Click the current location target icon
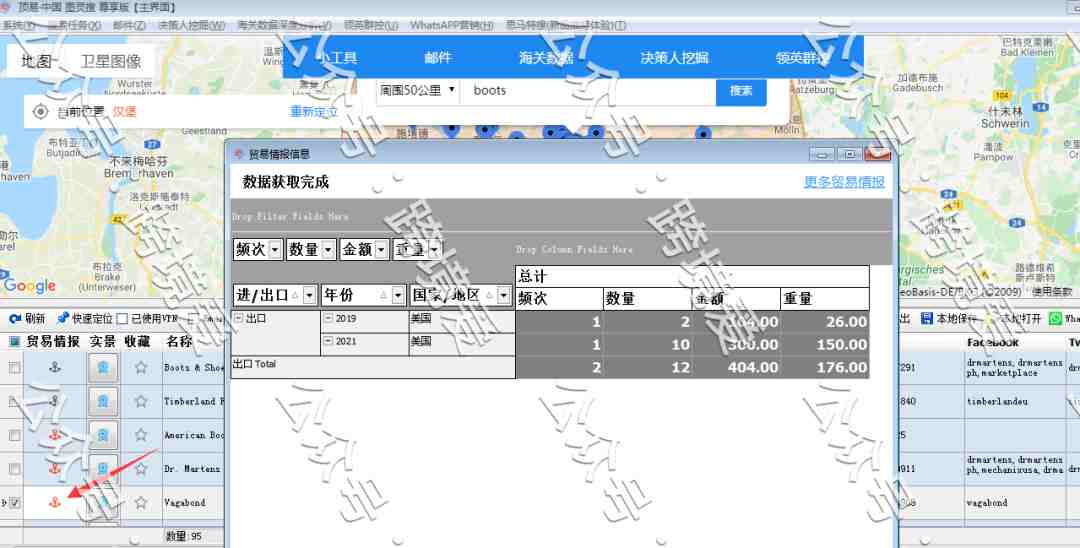The image size is (1080, 548). 41,112
